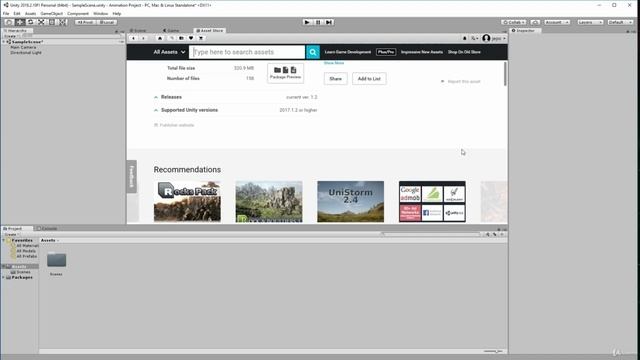Switch to the Game tab
The width and height of the screenshot is (640, 360).
pyautogui.click(x=171, y=31)
